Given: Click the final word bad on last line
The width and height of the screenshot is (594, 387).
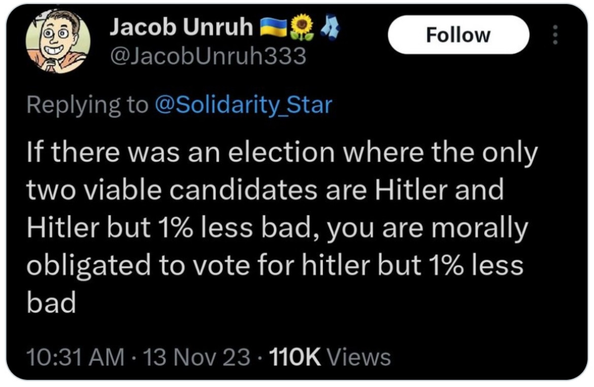Looking at the screenshot, I should coord(51,303).
